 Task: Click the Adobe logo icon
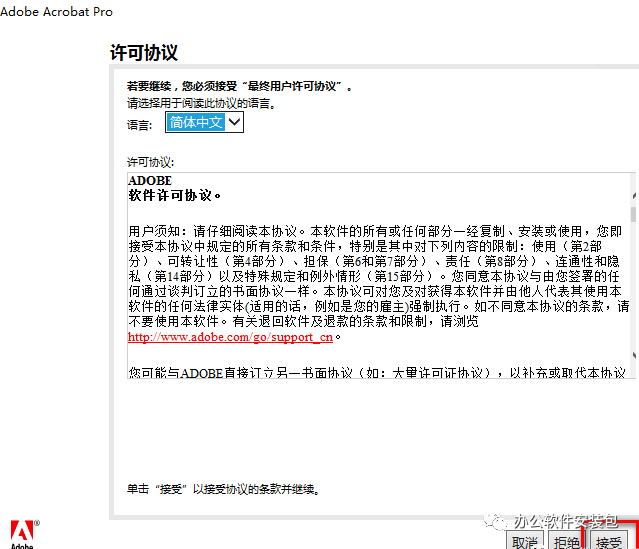point(24,534)
